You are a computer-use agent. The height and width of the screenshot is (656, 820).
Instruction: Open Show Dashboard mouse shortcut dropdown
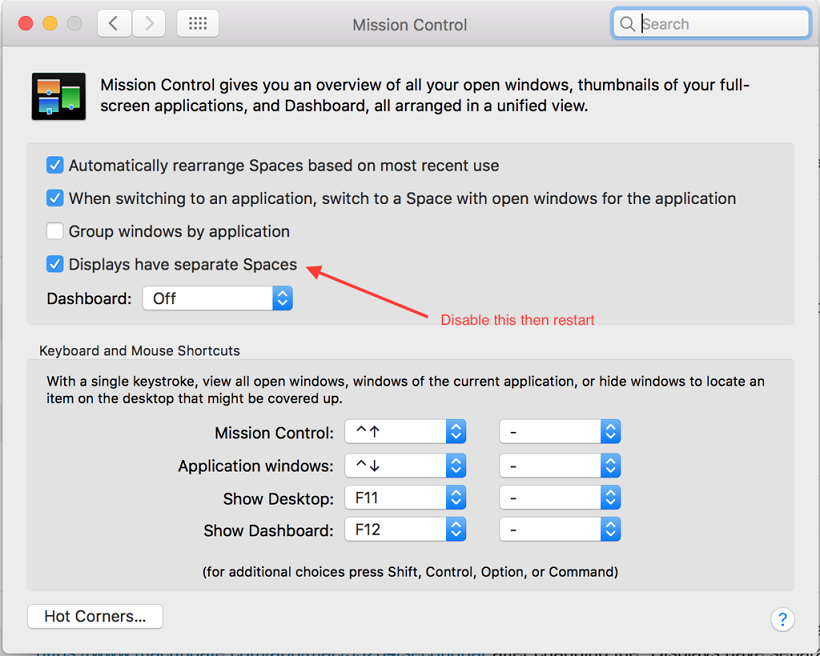(x=560, y=530)
